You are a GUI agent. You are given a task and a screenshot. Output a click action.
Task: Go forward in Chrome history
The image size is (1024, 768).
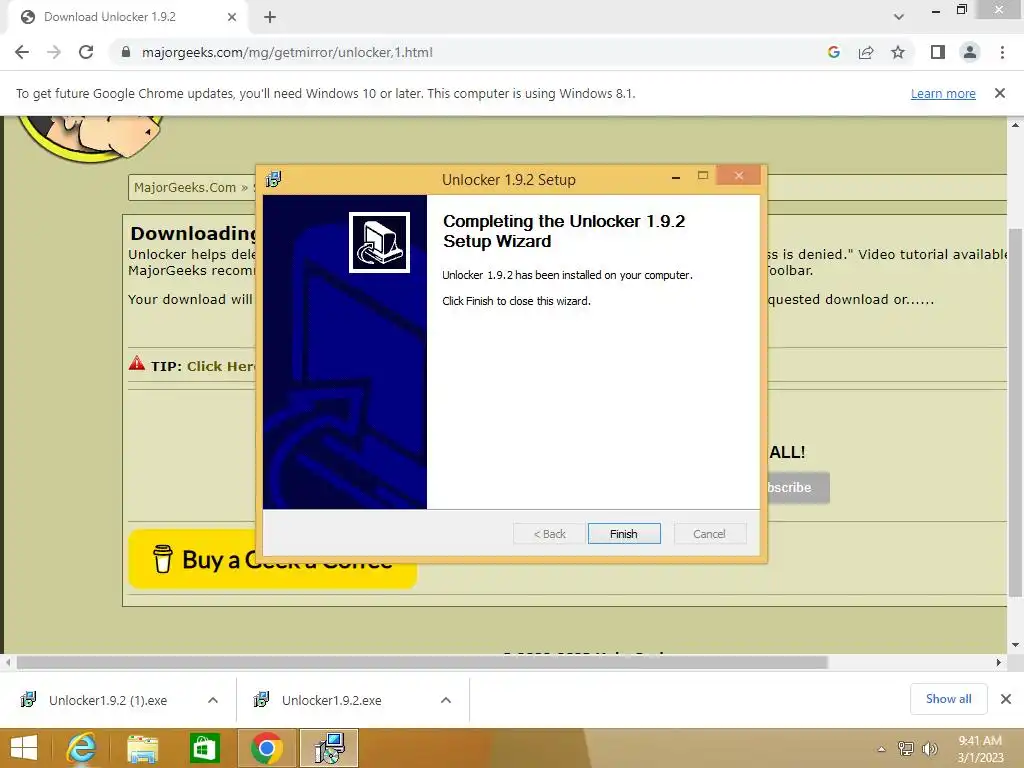click(54, 52)
